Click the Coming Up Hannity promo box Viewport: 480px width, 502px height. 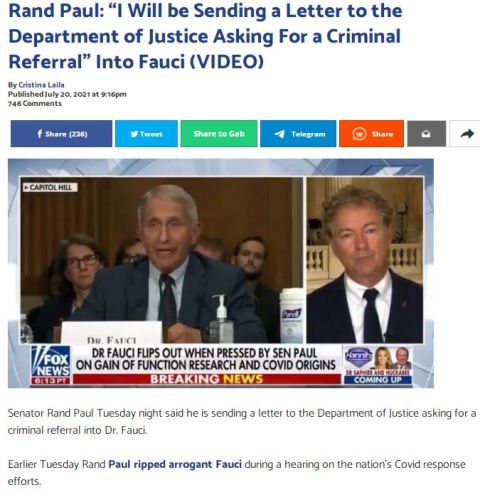tap(378, 365)
